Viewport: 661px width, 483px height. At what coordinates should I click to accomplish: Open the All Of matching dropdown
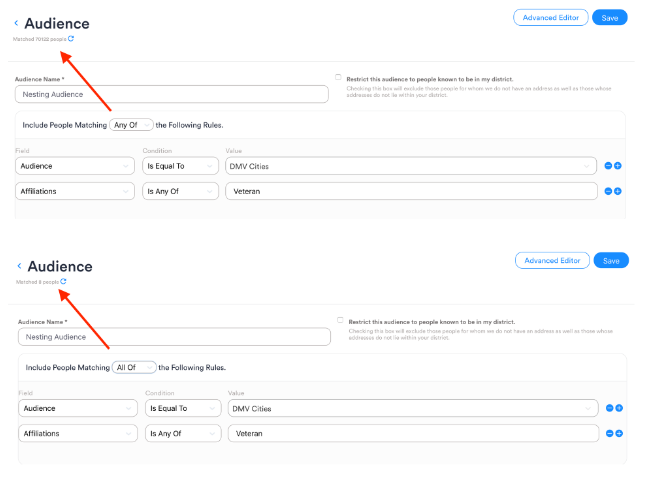[x=134, y=367]
